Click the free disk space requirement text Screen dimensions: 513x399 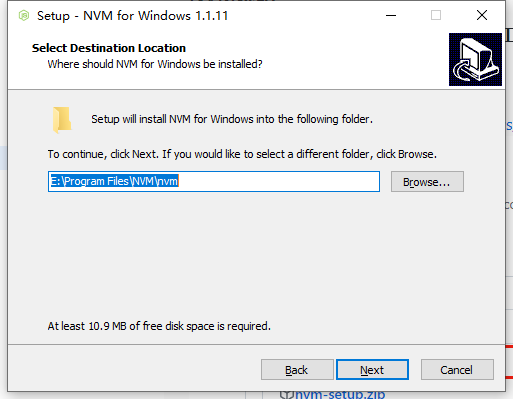click(159, 326)
